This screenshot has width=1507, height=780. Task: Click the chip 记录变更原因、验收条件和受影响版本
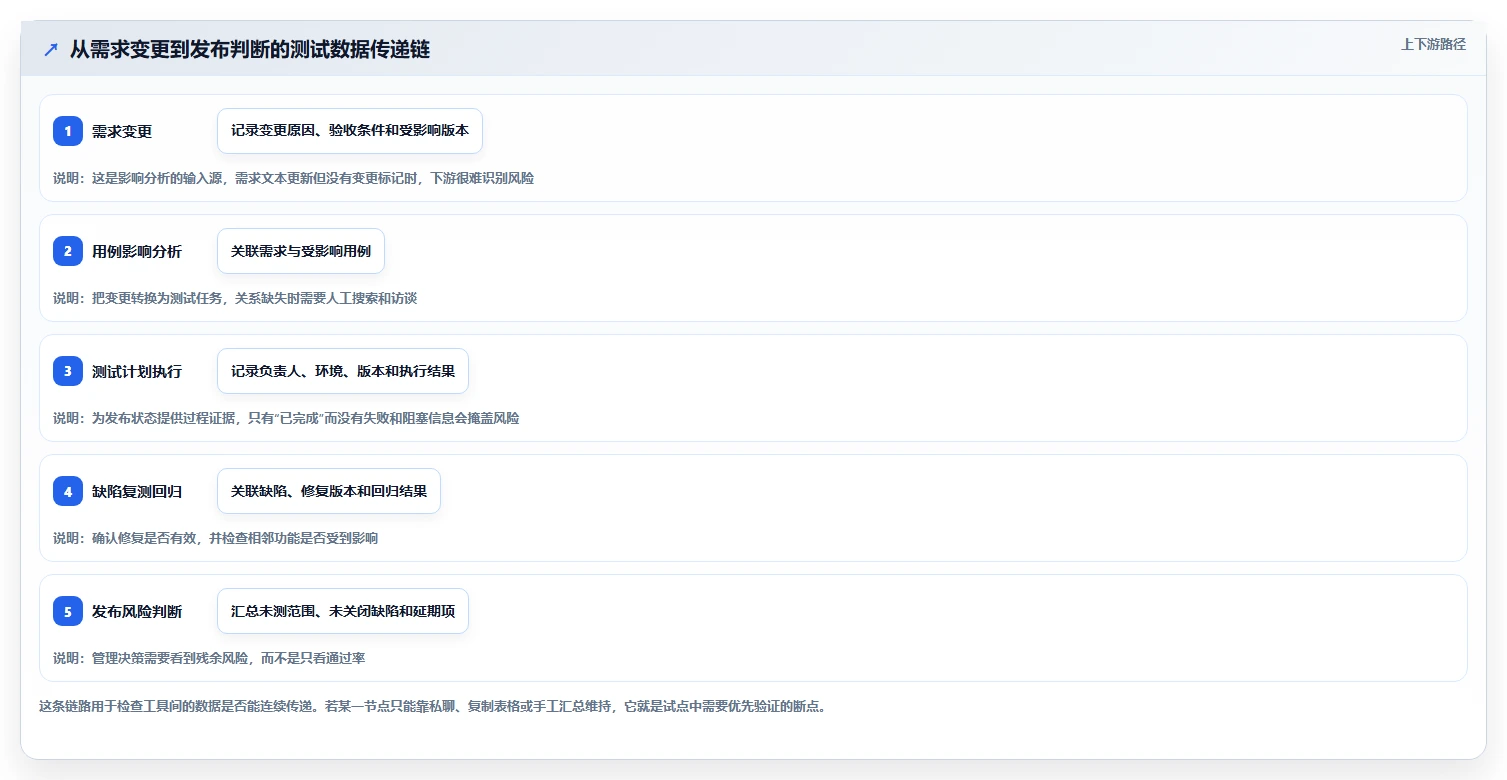click(x=350, y=131)
